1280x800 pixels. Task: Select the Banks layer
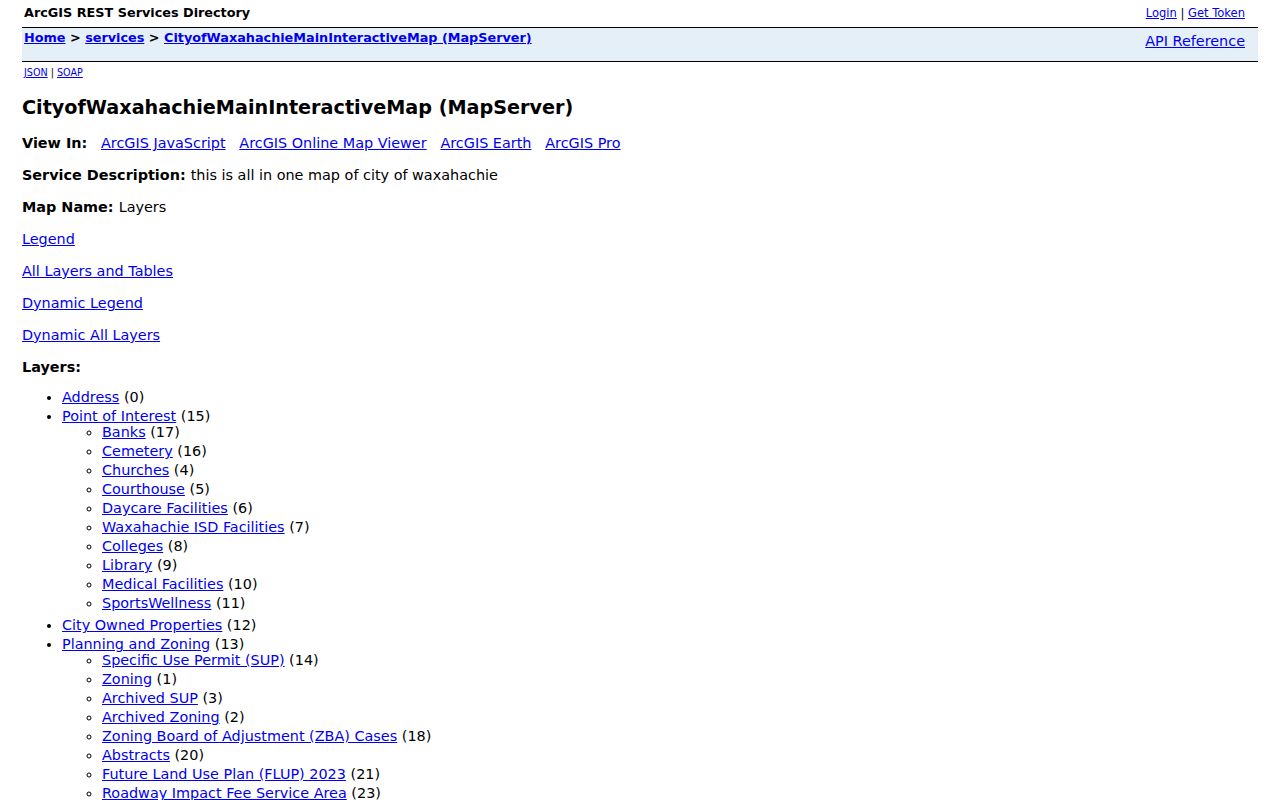124,432
